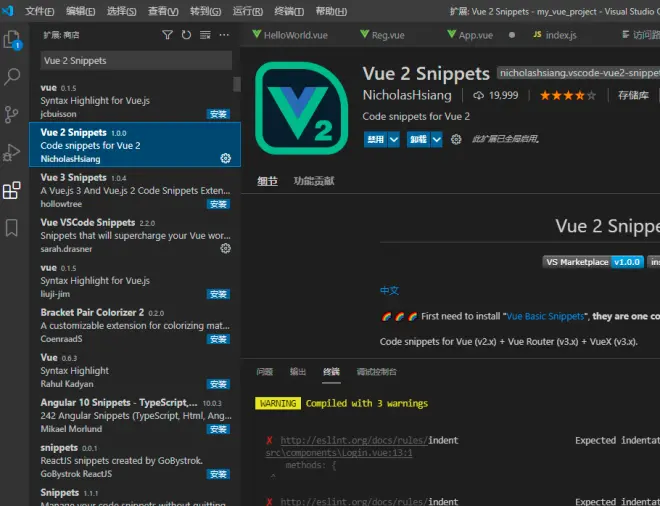Image resolution: width=660 pixels, height=506 pixels.
Task: Open the Run and Debug view
Action: coord(11,152)
